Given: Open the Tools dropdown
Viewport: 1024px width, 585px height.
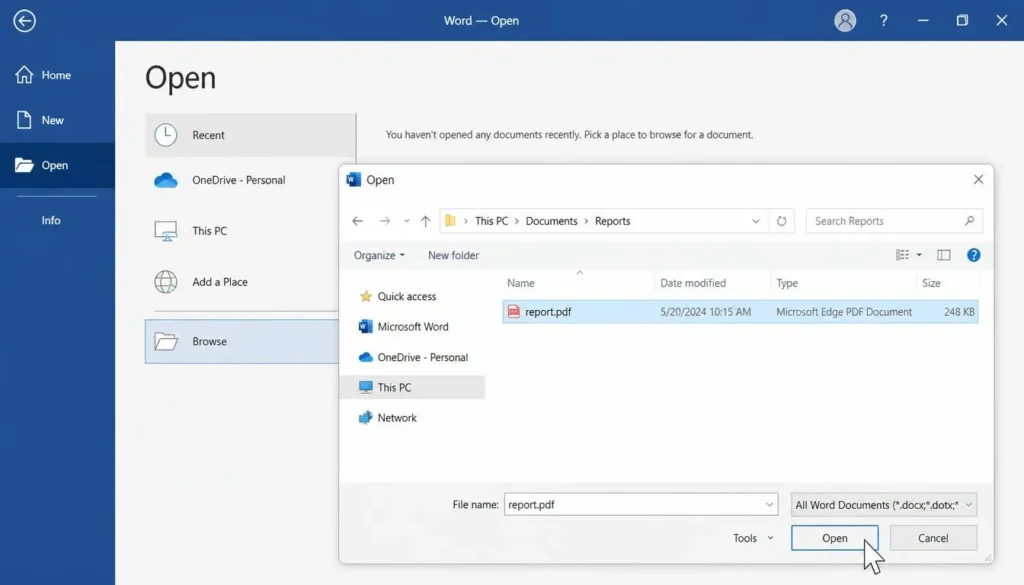Looking at the screenshot, I should pos(753,538).
